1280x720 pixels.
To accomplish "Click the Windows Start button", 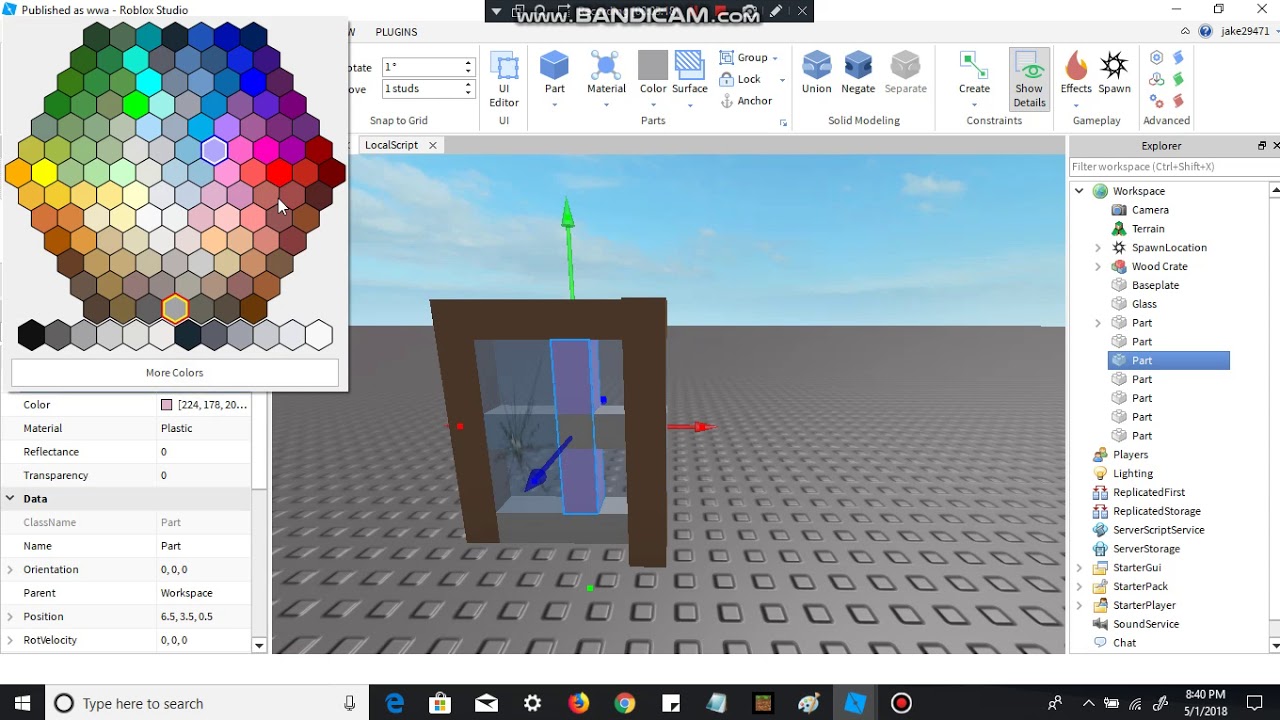I will [22, 703].
